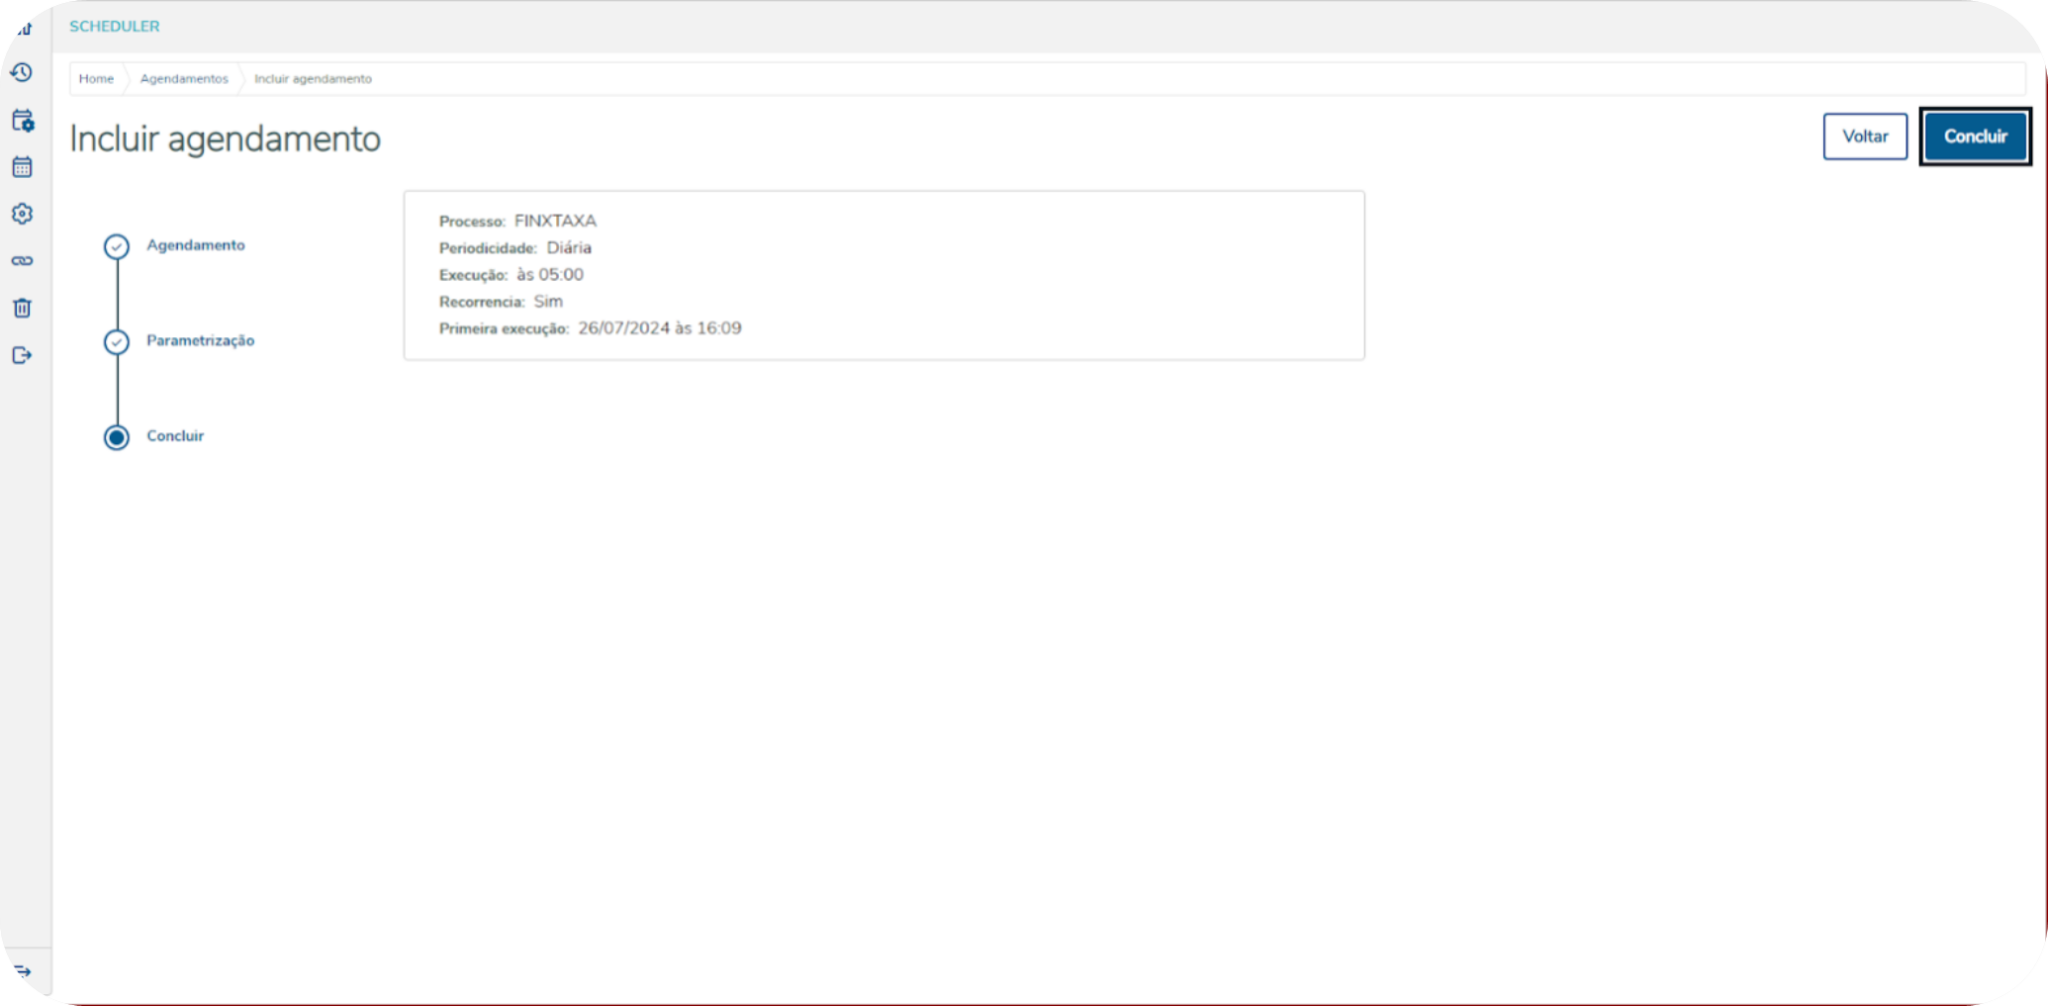The height and width of the screenshot is (1006, 2048).
Task: Open Home from the breadcrumb
Action: 96,78
